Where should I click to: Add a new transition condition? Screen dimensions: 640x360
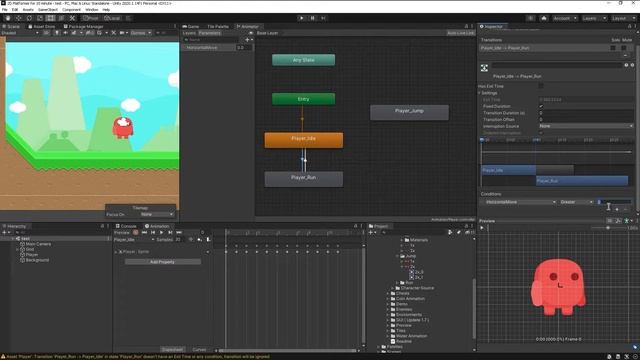617,209
